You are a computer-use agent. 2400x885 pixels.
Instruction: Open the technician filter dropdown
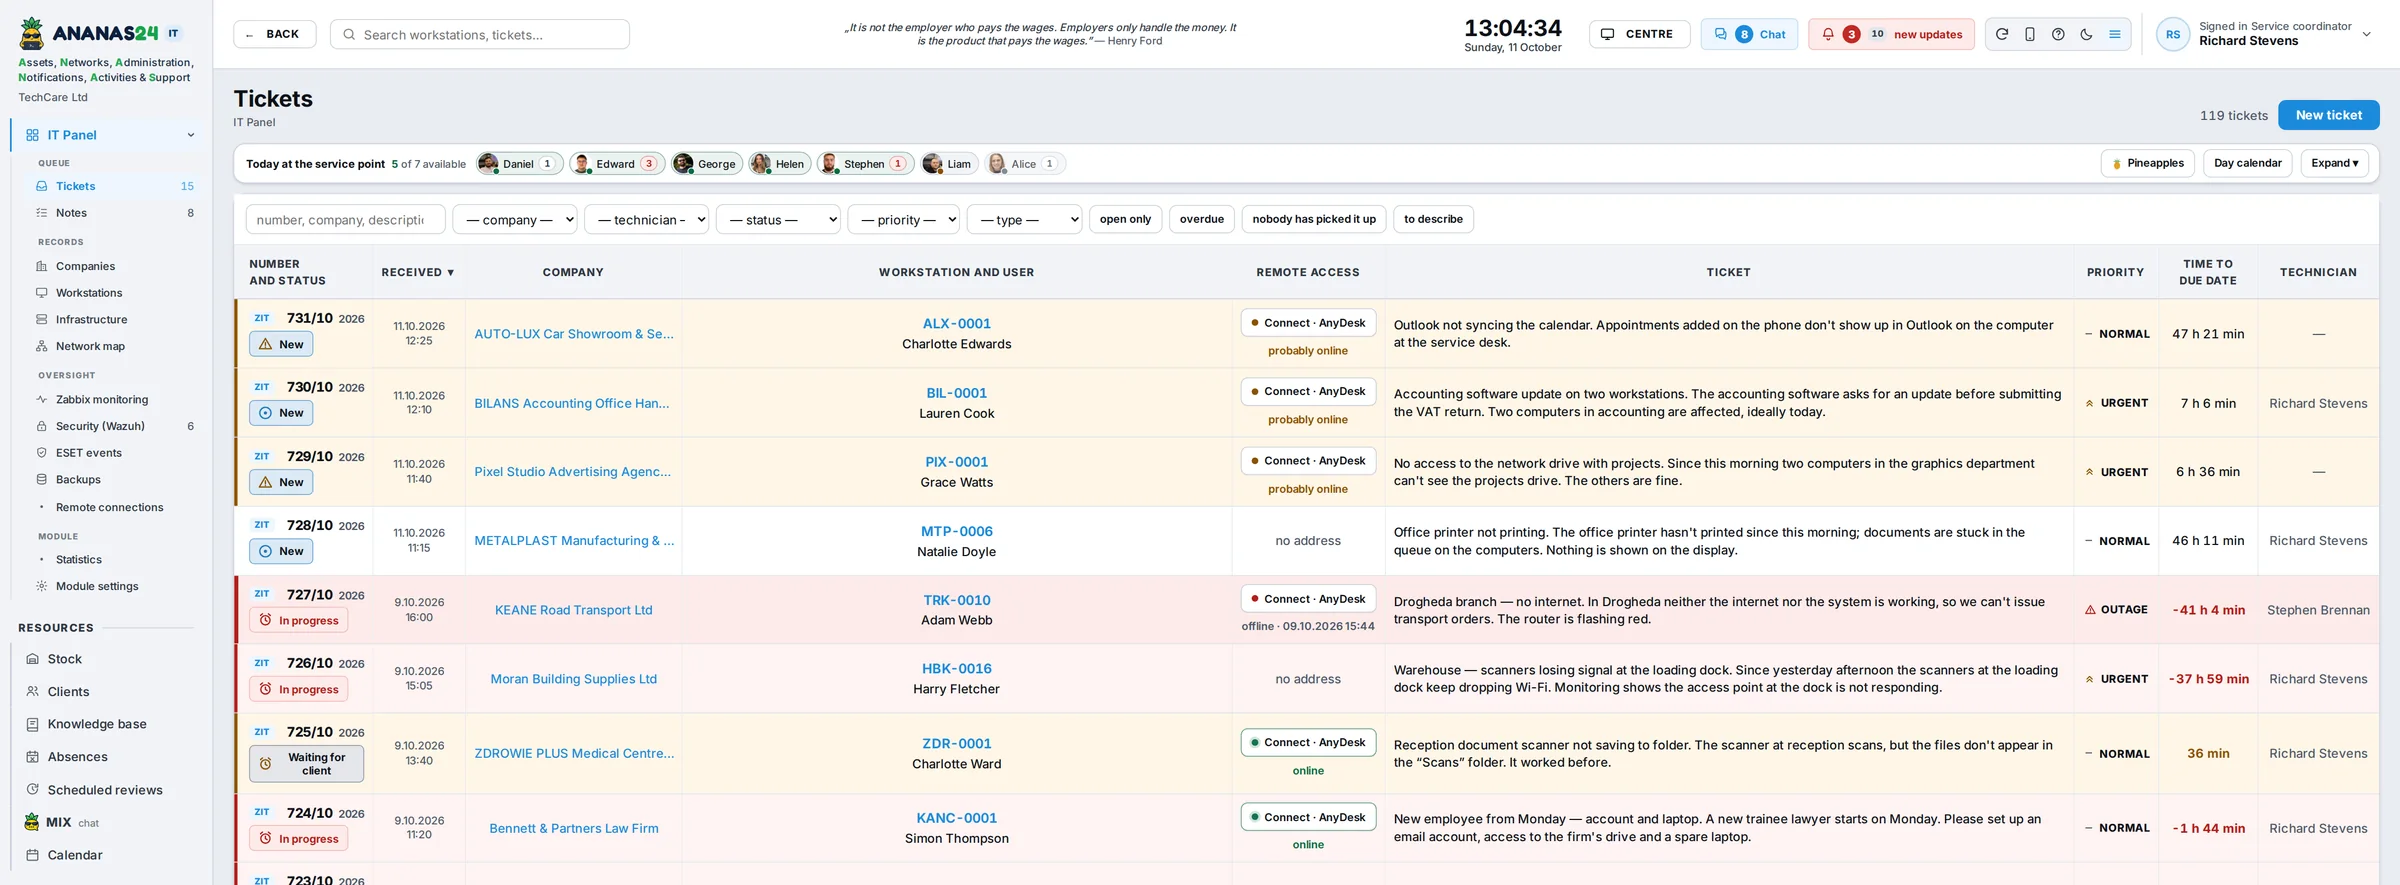click(x=647, y=219)
